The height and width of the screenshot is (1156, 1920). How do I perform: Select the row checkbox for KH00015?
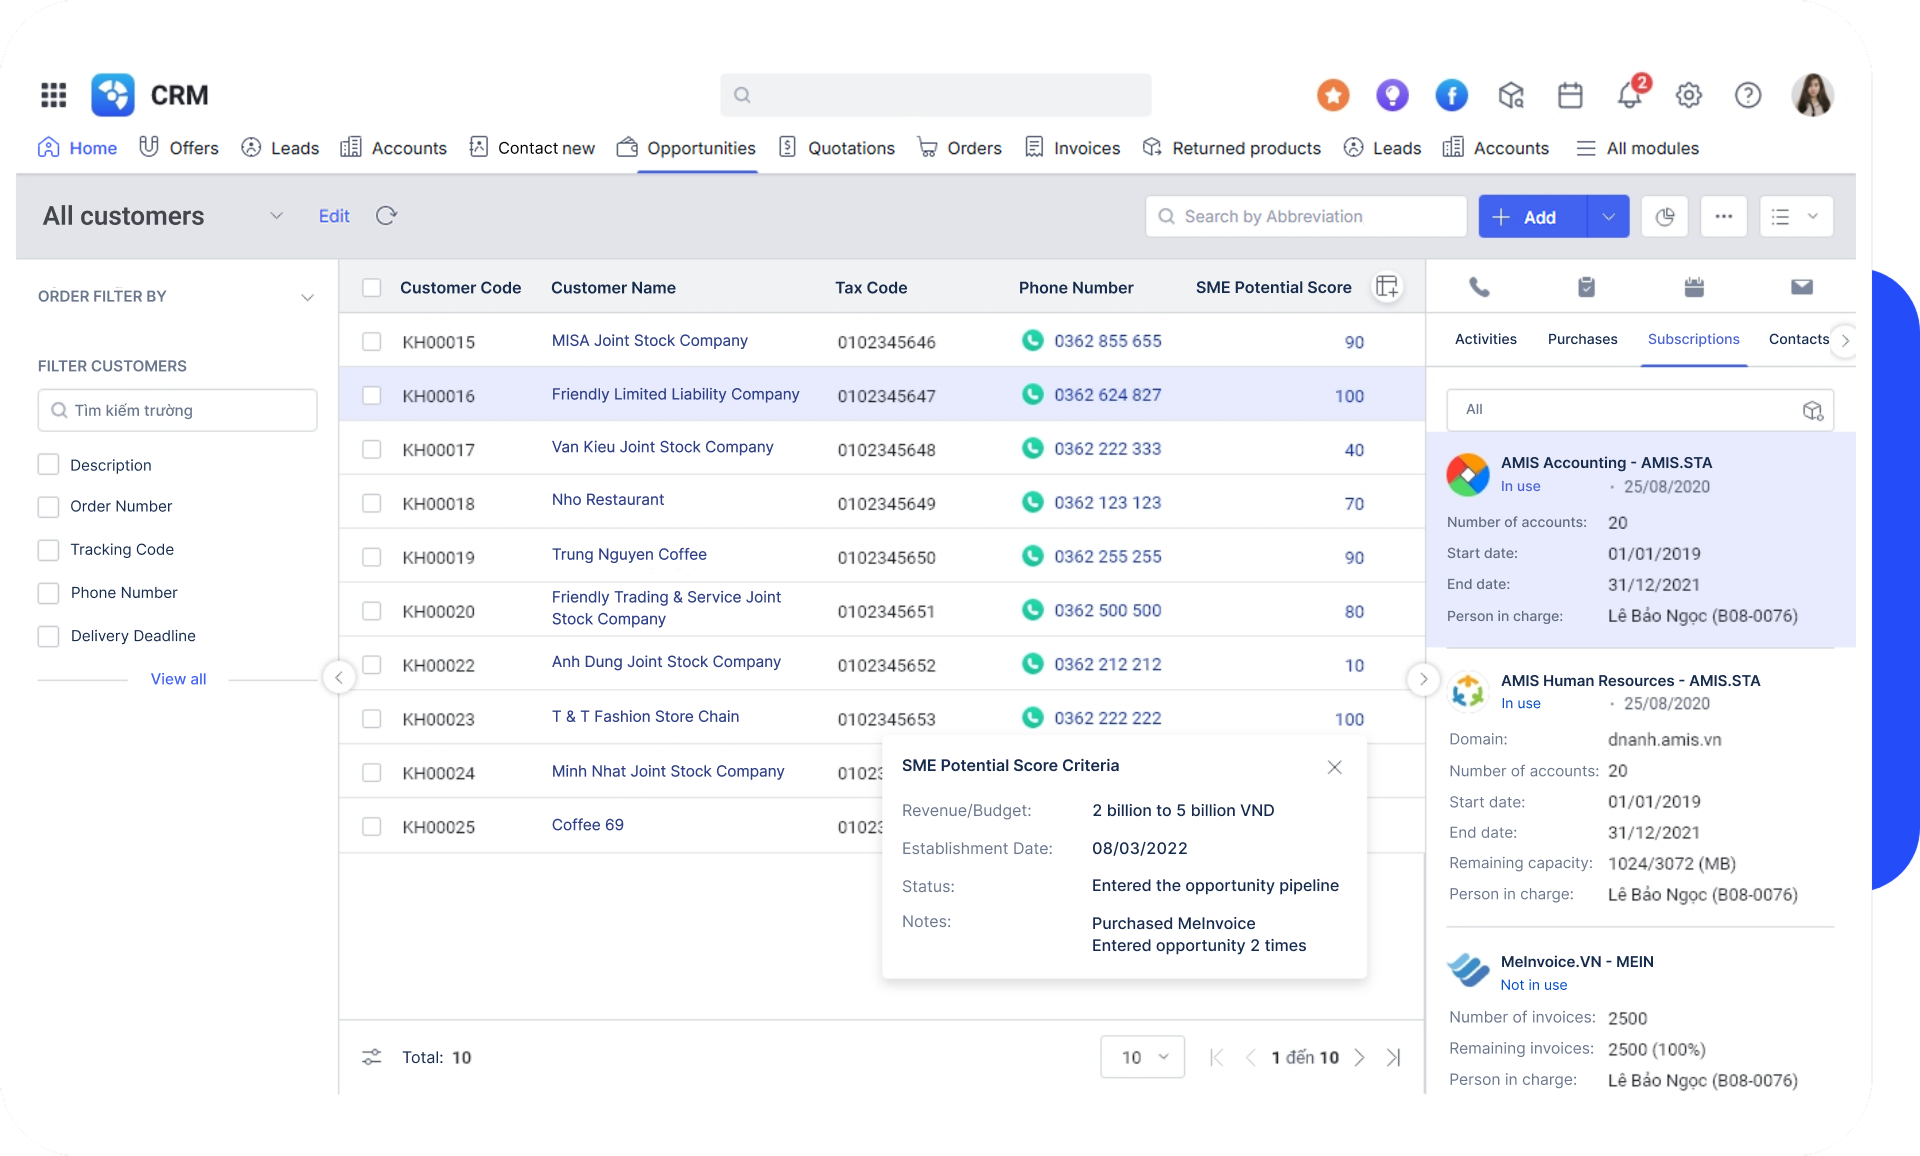[371, 341]
